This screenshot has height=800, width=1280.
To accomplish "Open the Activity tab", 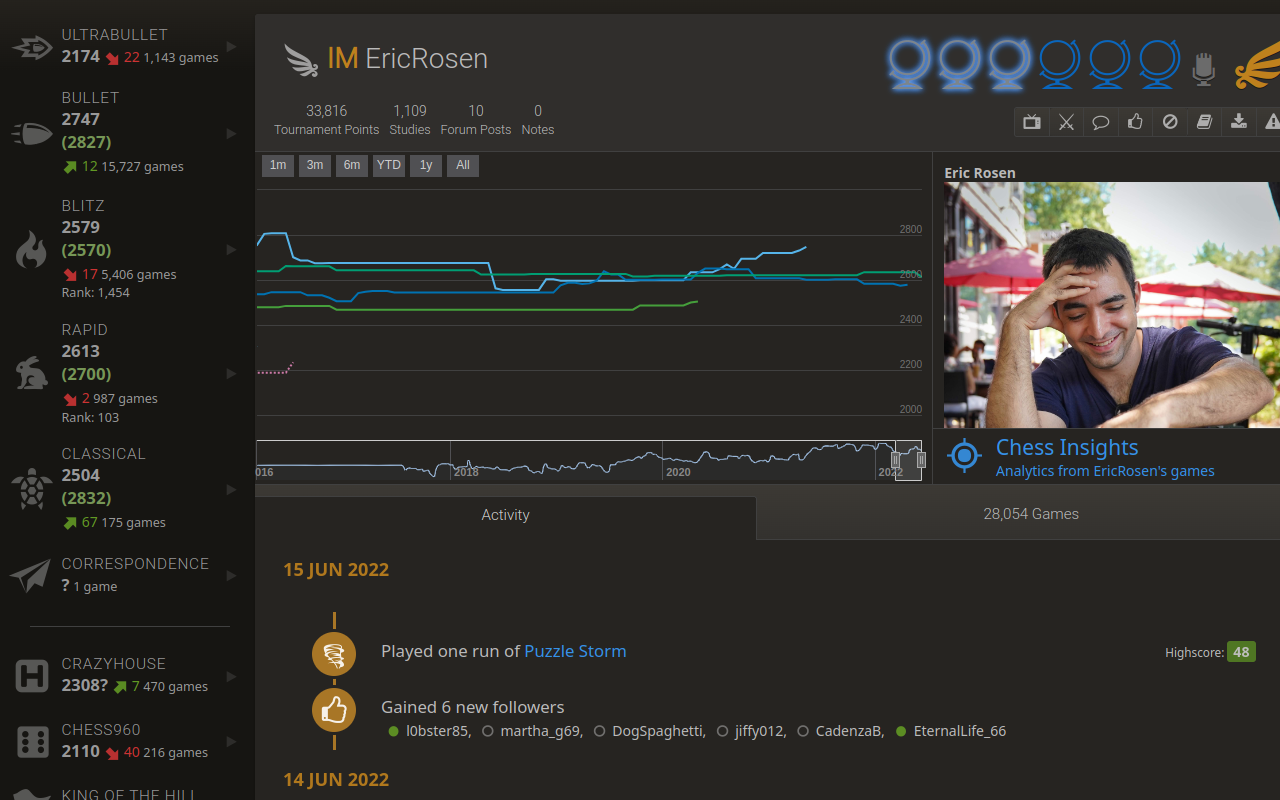I will (x=505, y=514).
